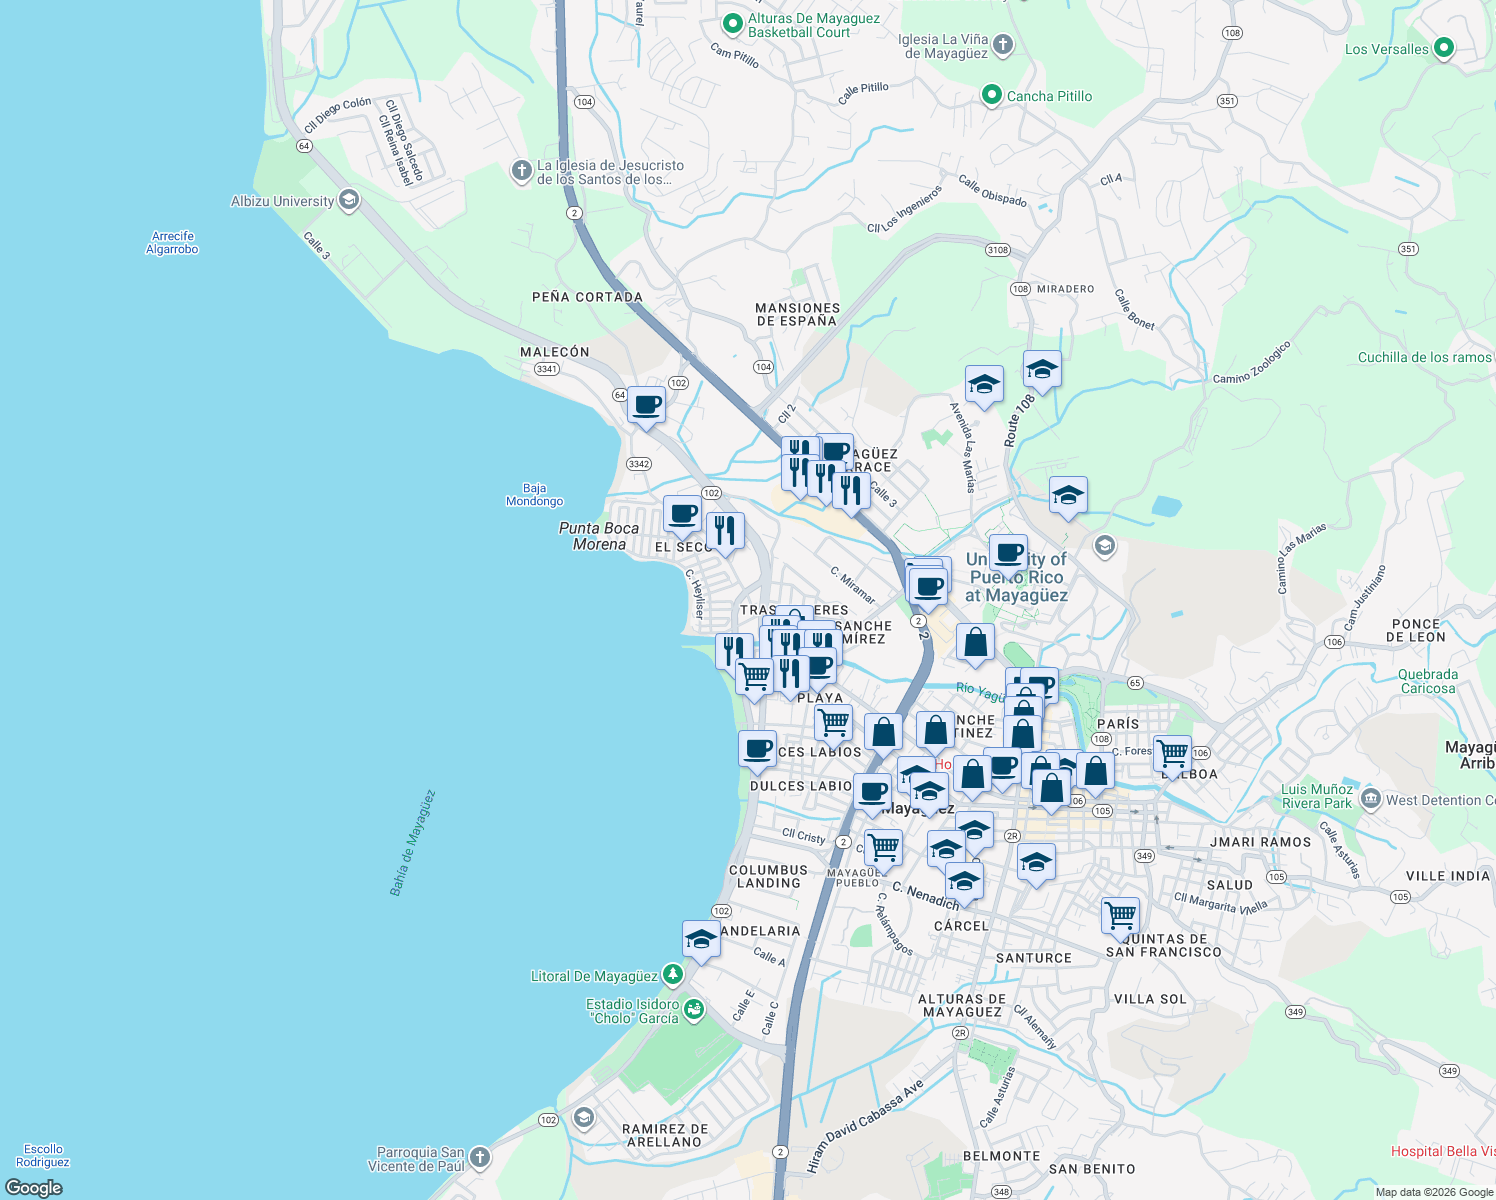Click the shopping cart marker in Playa neighborhood
Viewport: 1496px width, 1200px height.
point(833,722)
